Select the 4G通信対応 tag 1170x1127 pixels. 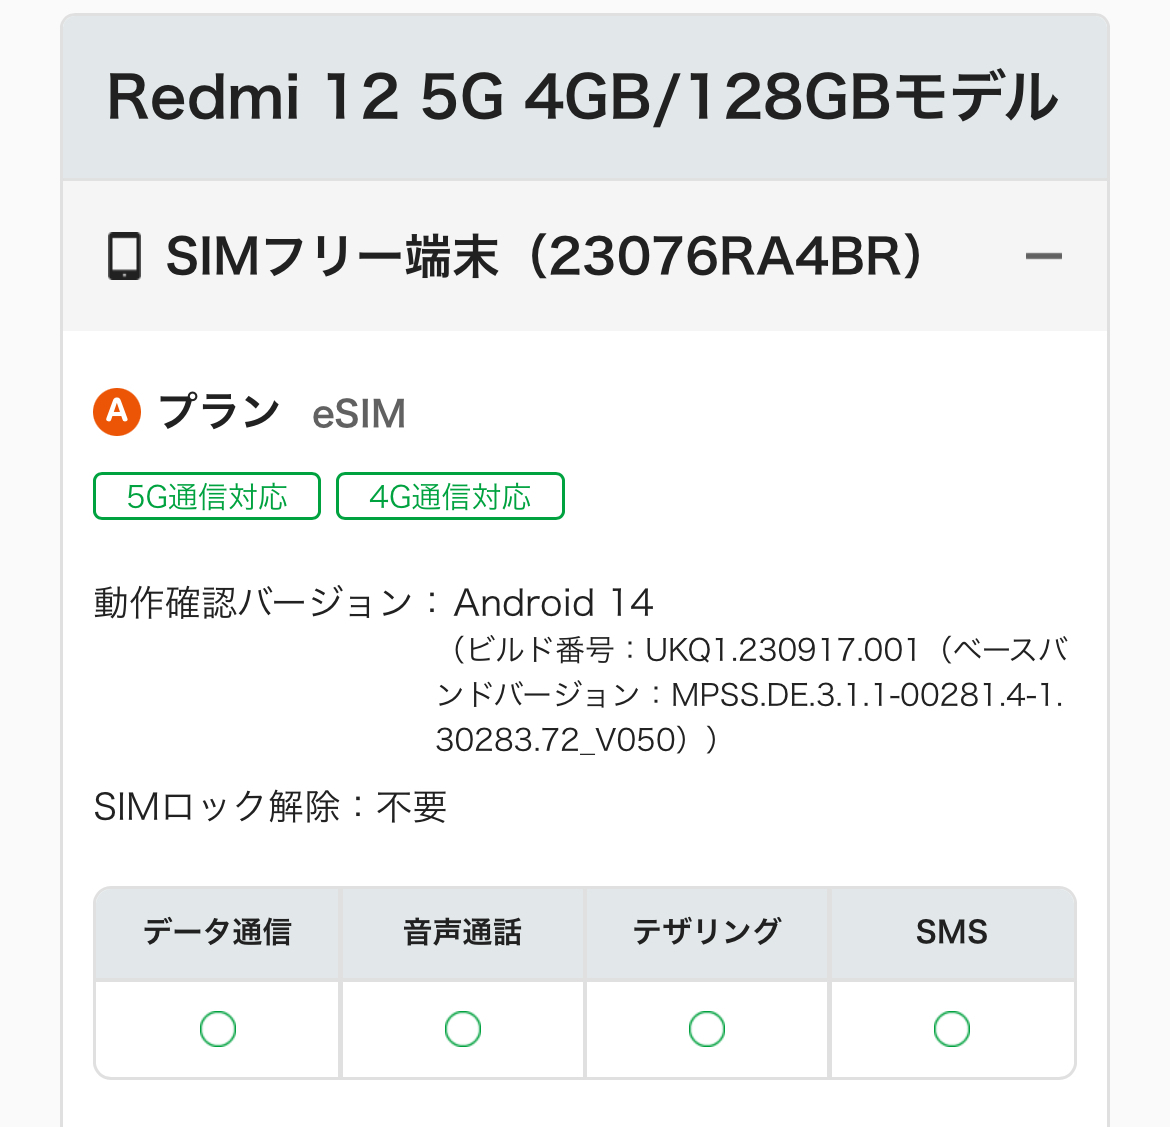tap(450, 497)
